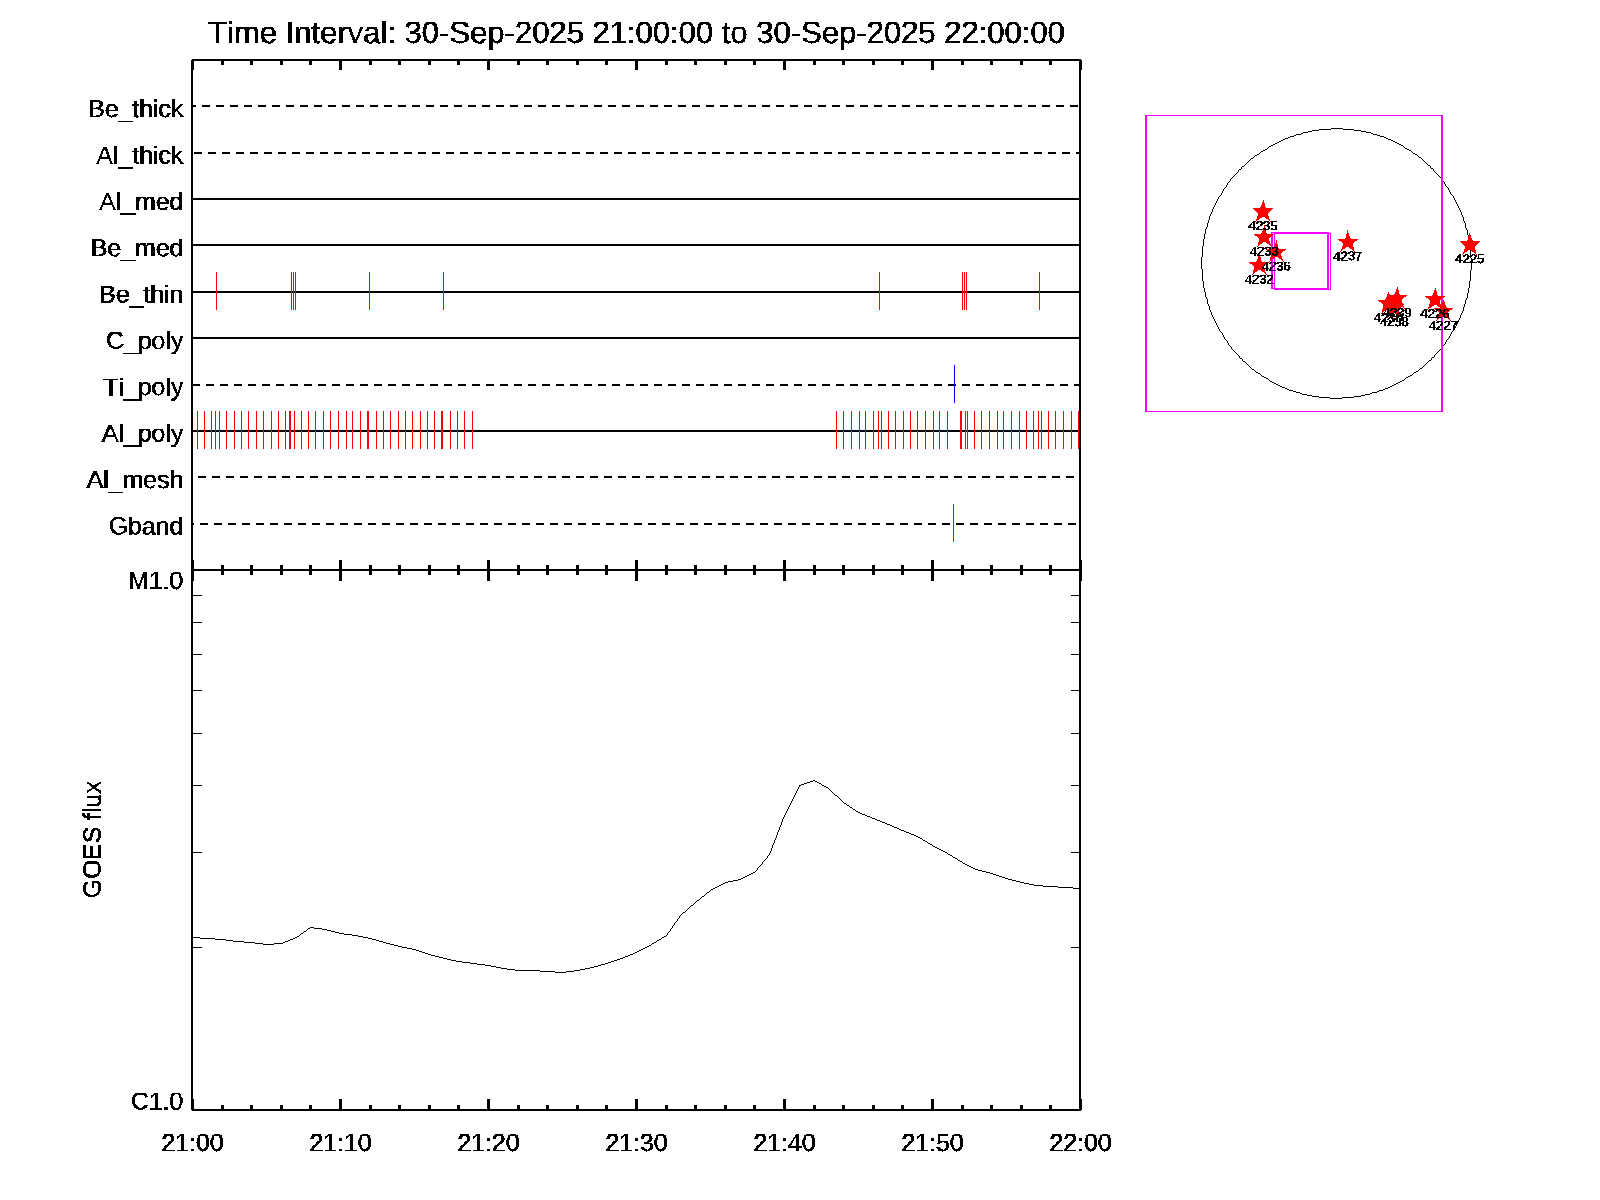Image resolution: width=1600 pixels, height=1200 pixels.
Task: Click the M1.0 flux axis label
Action: (156, 581)
